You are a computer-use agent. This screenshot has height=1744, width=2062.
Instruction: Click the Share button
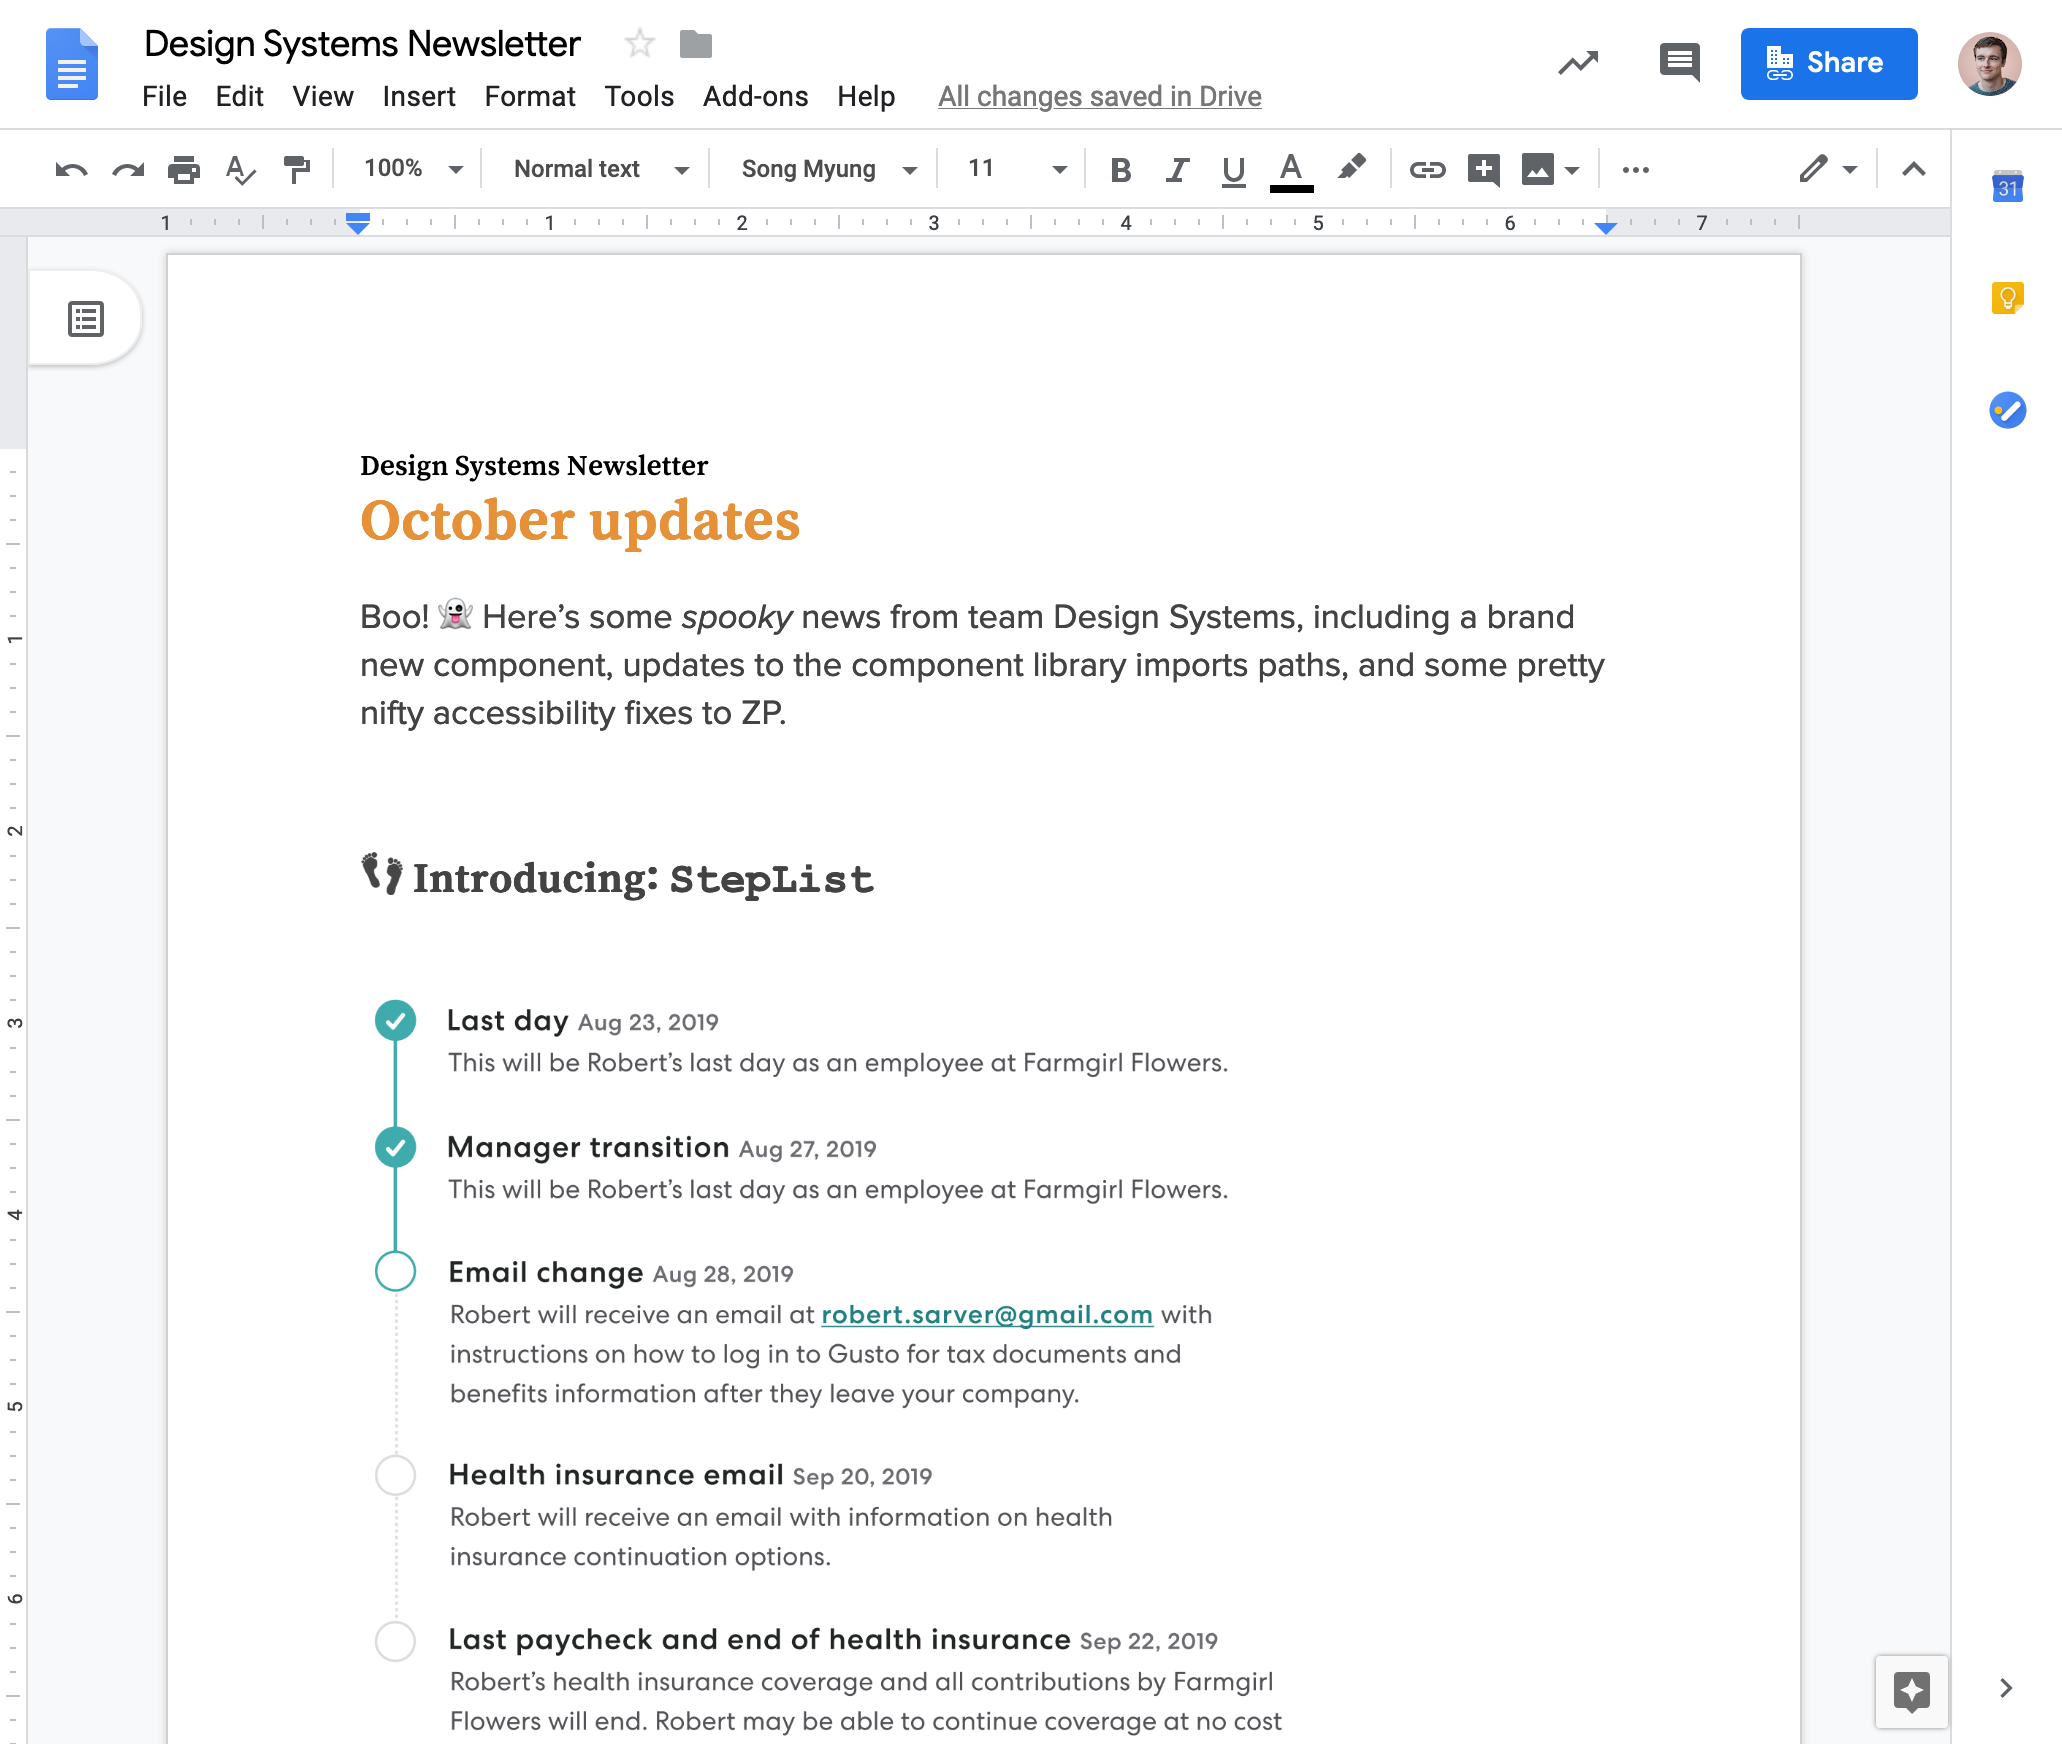(x=1827, y=62)
